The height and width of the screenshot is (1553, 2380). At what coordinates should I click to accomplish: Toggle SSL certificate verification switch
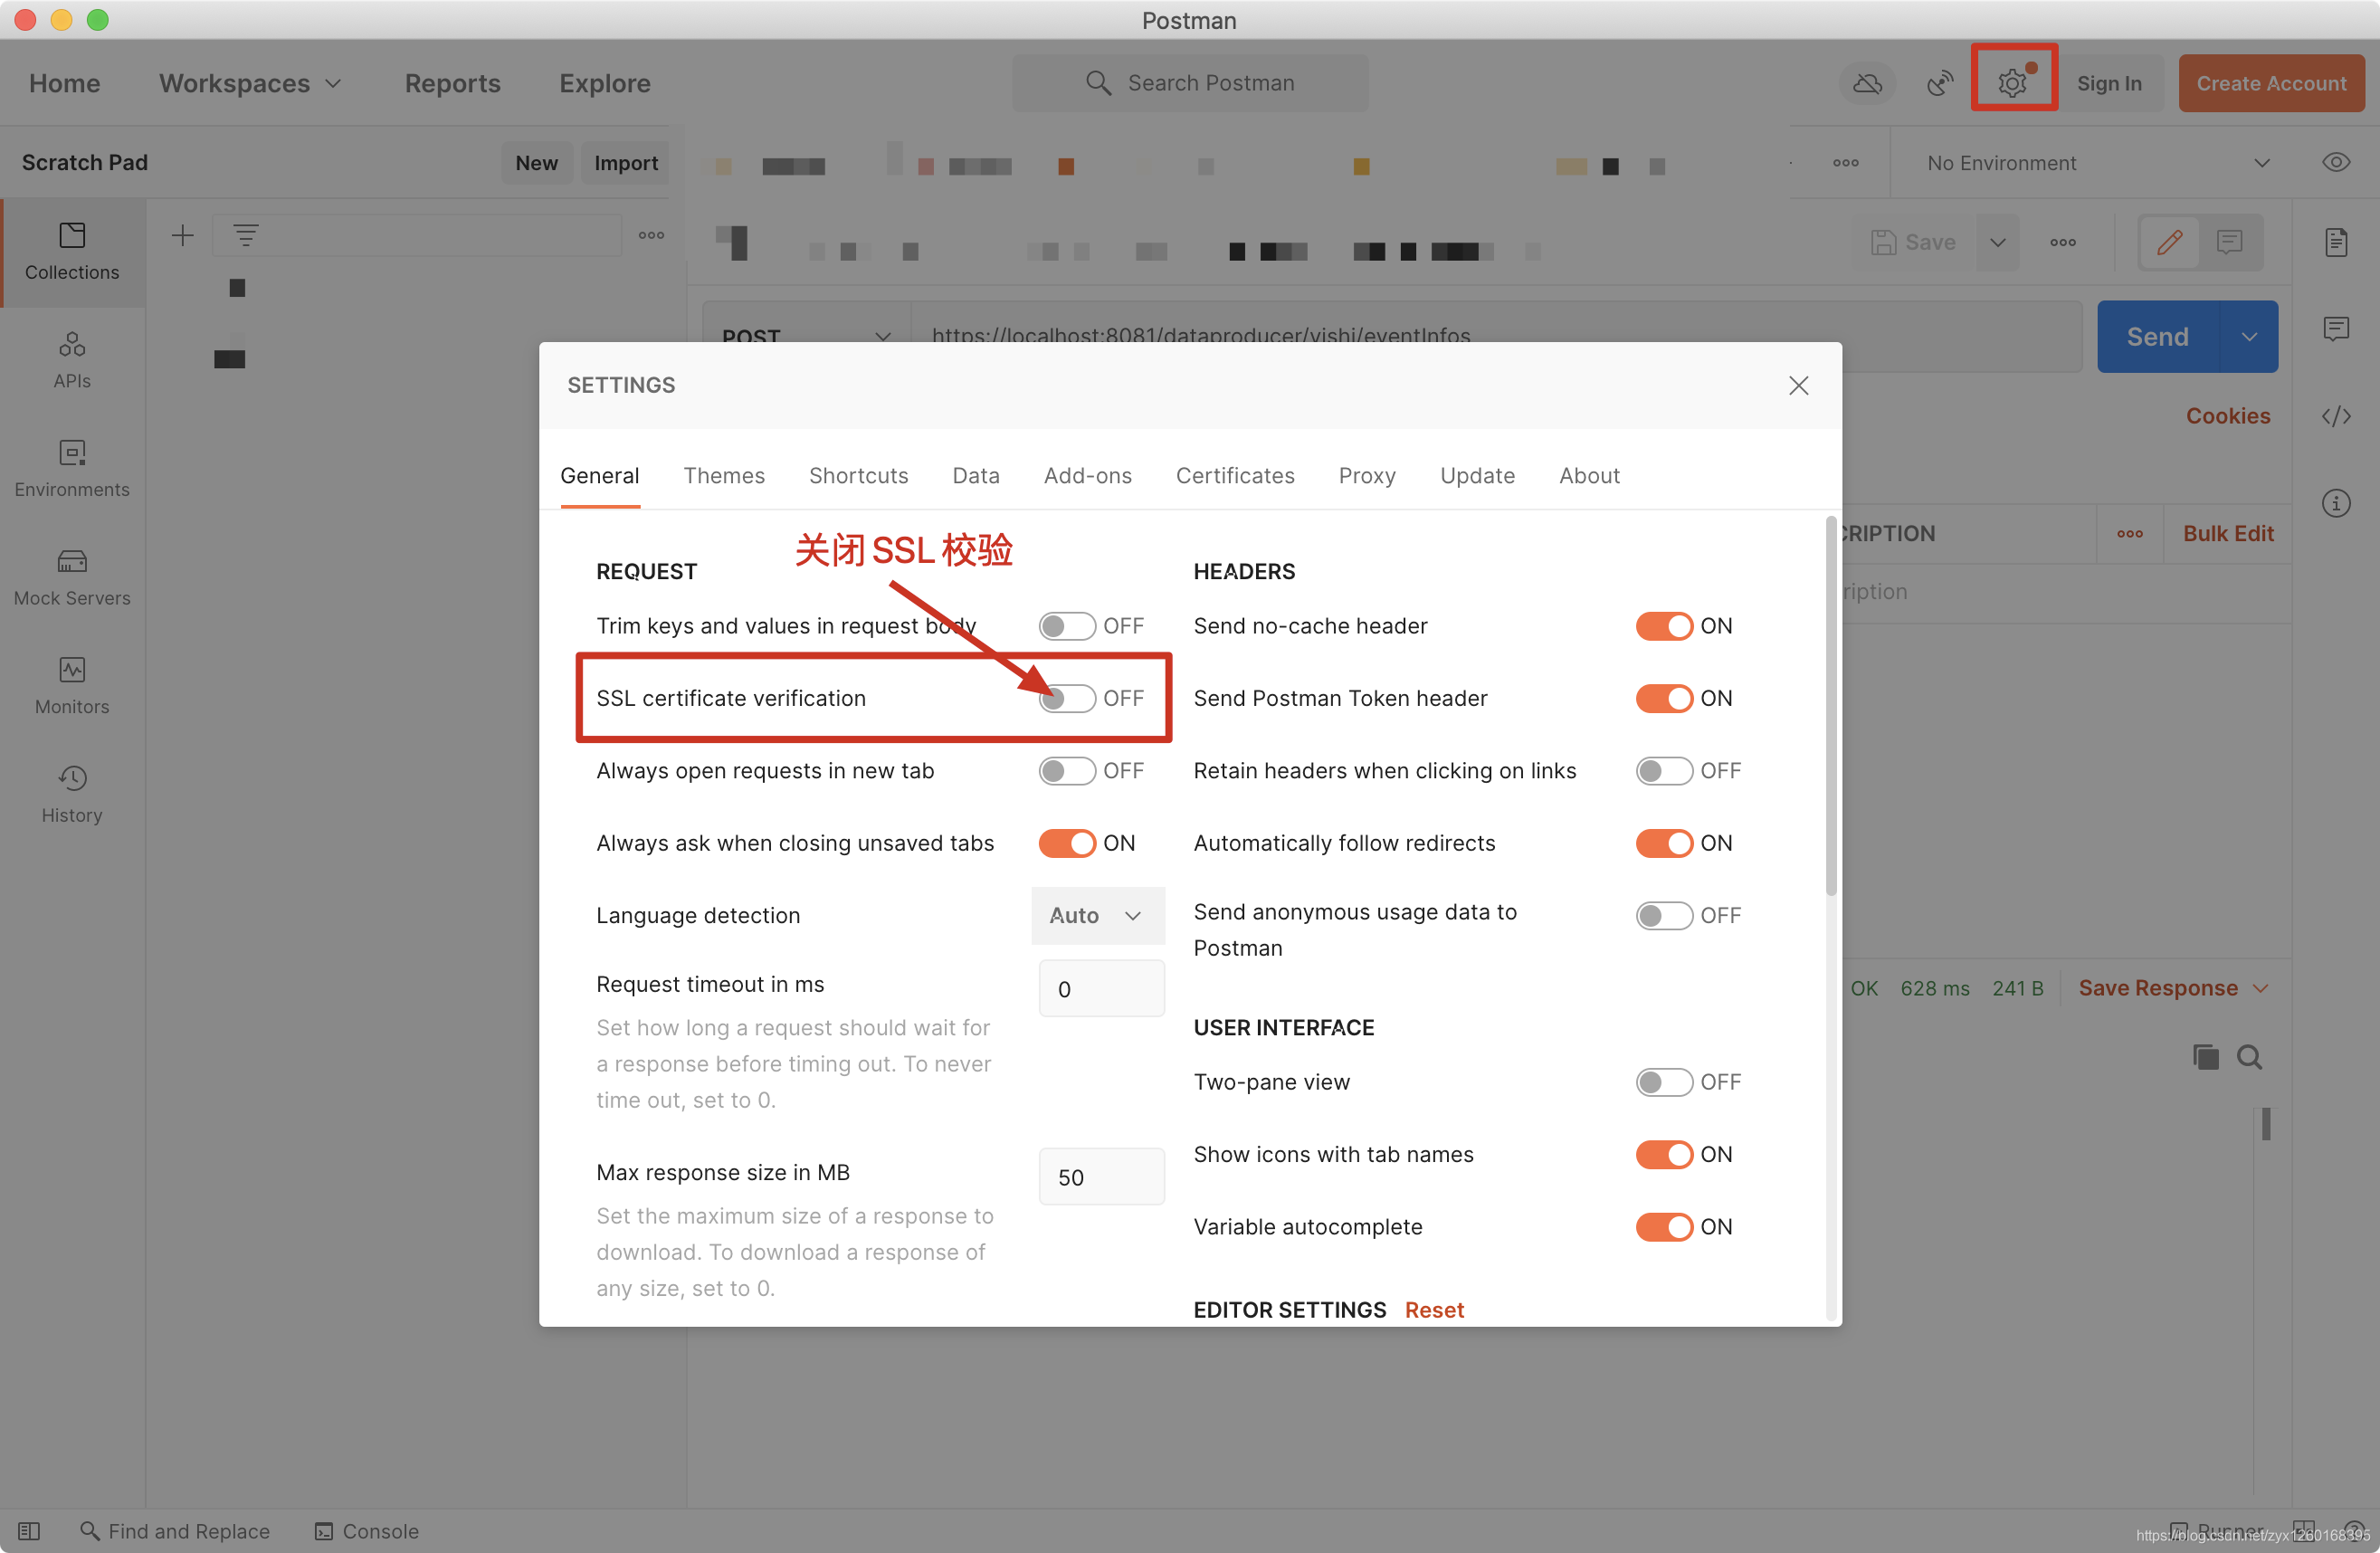[x=1066, y=697]
